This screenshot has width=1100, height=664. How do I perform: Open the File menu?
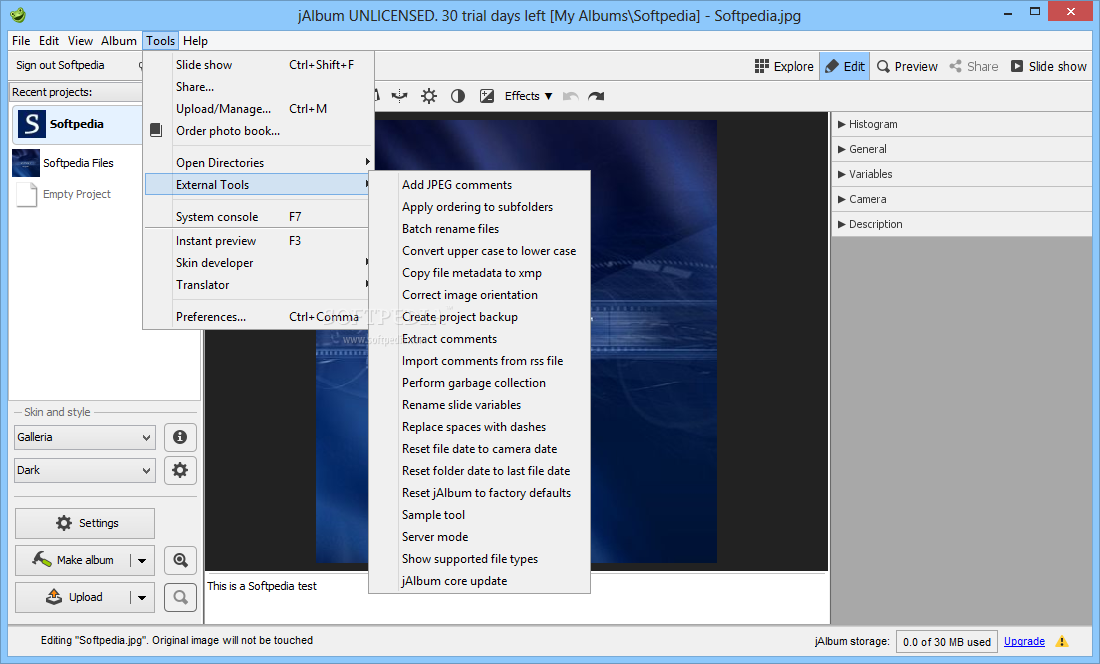[21, 41]
